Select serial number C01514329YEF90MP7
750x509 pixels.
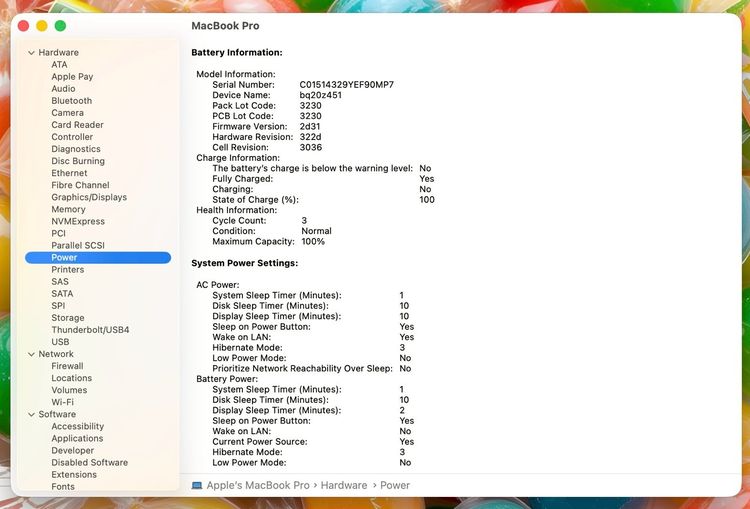347,85
